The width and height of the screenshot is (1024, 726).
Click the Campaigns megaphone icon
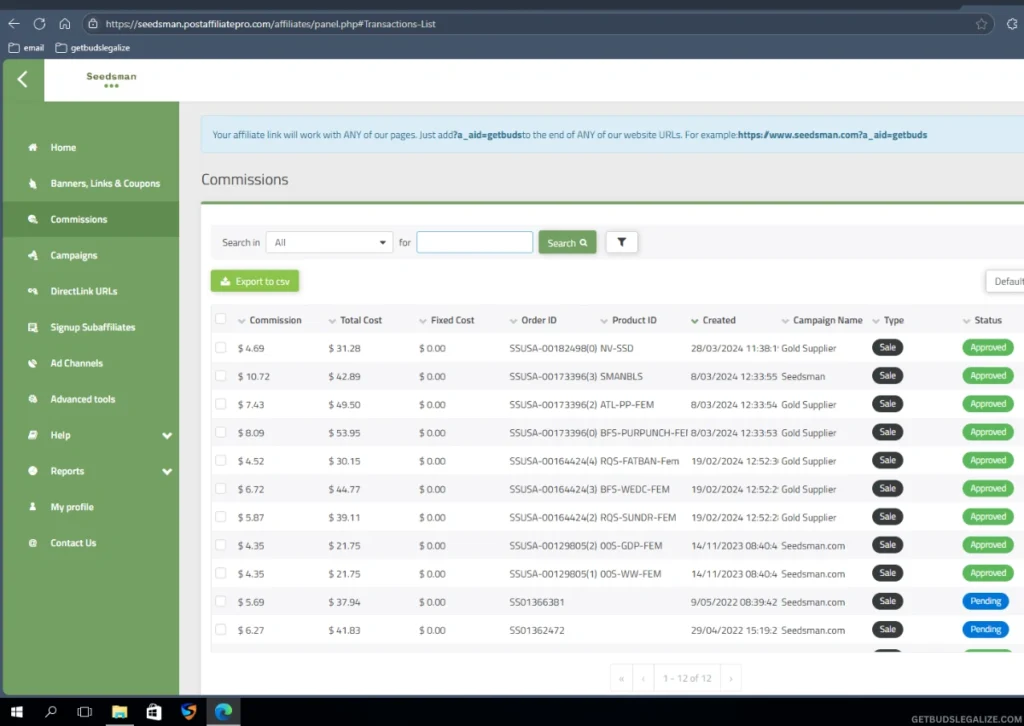(33, 255)
